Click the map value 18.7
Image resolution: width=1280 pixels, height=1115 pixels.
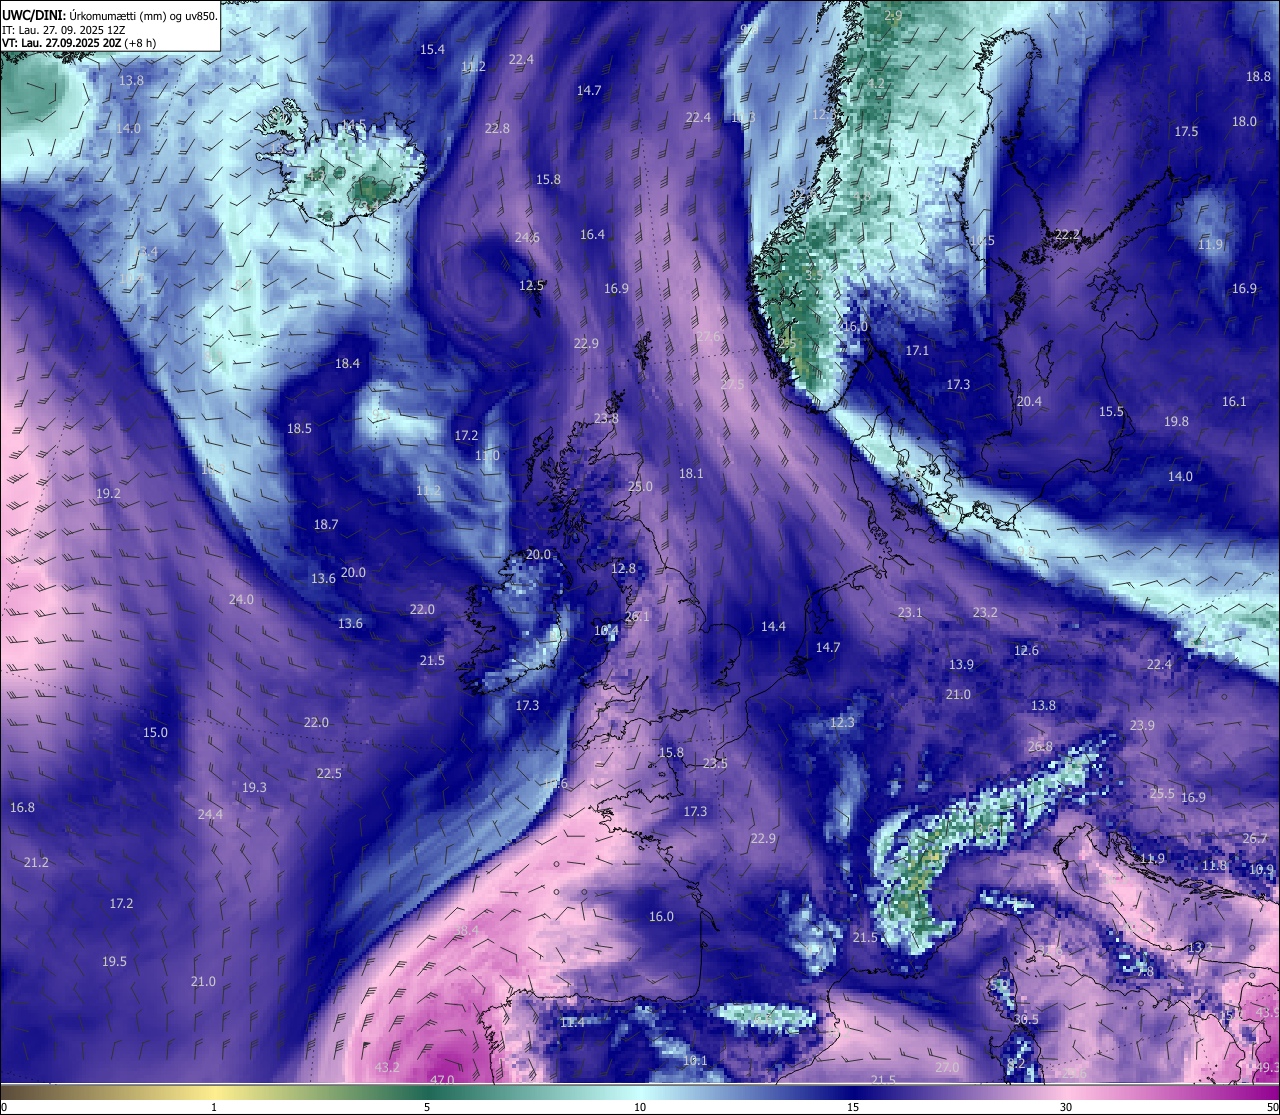(x=326, y=524)
